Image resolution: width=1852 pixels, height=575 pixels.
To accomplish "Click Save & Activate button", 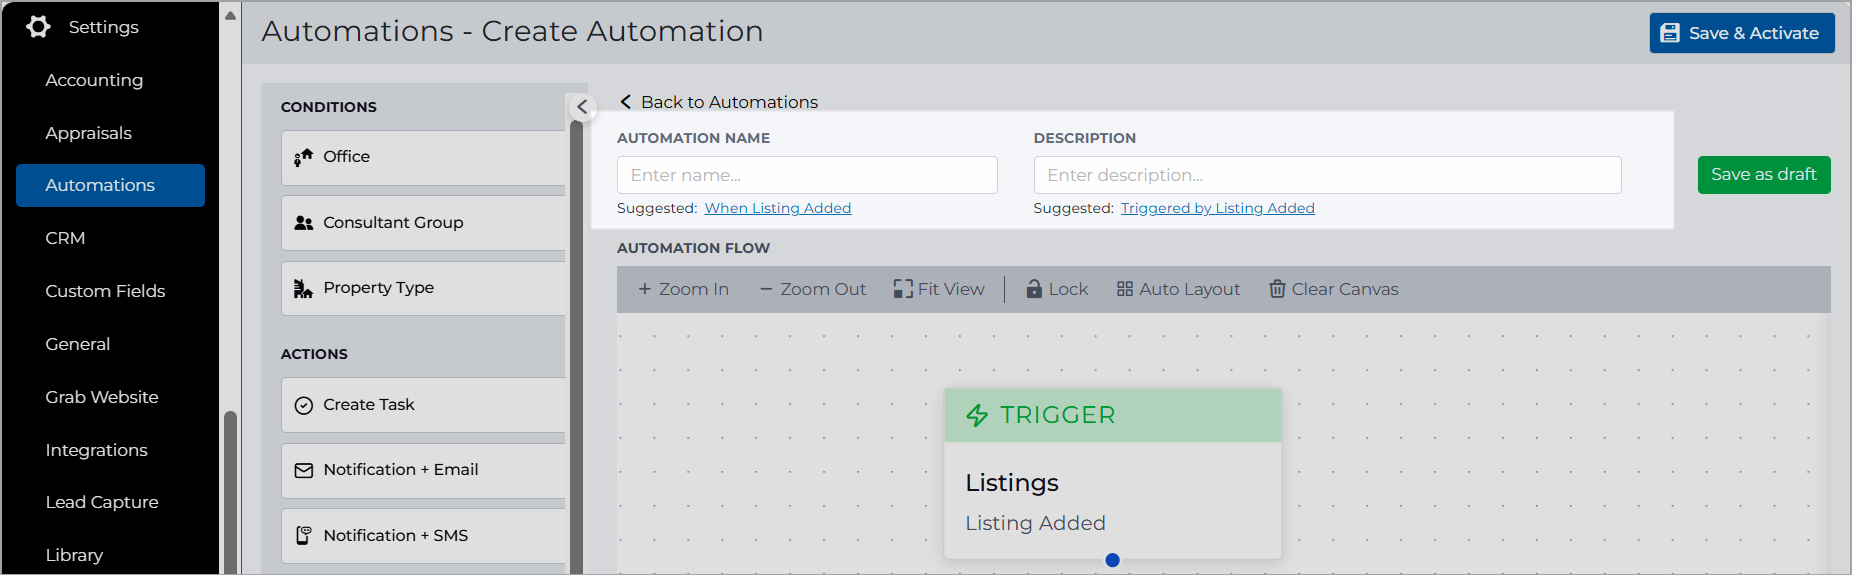I will click(x=1742, y=33).
